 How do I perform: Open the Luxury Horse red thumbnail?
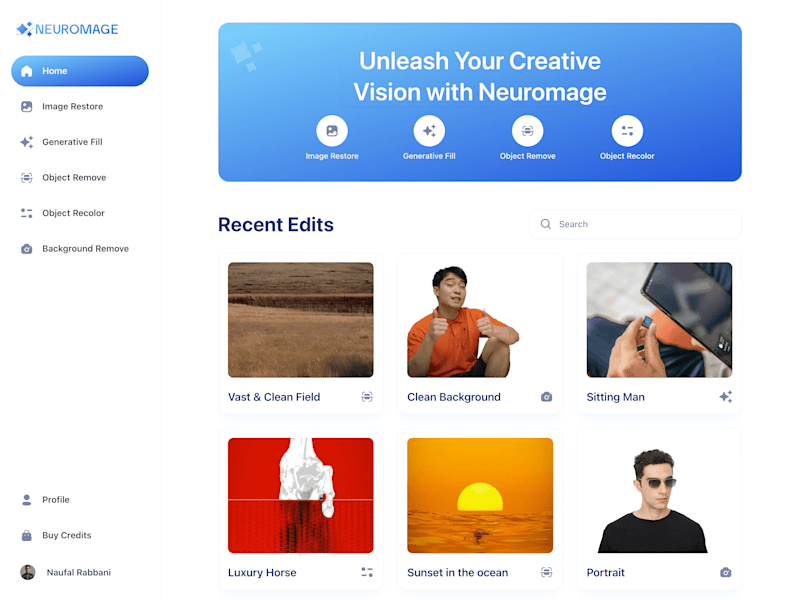301,495
